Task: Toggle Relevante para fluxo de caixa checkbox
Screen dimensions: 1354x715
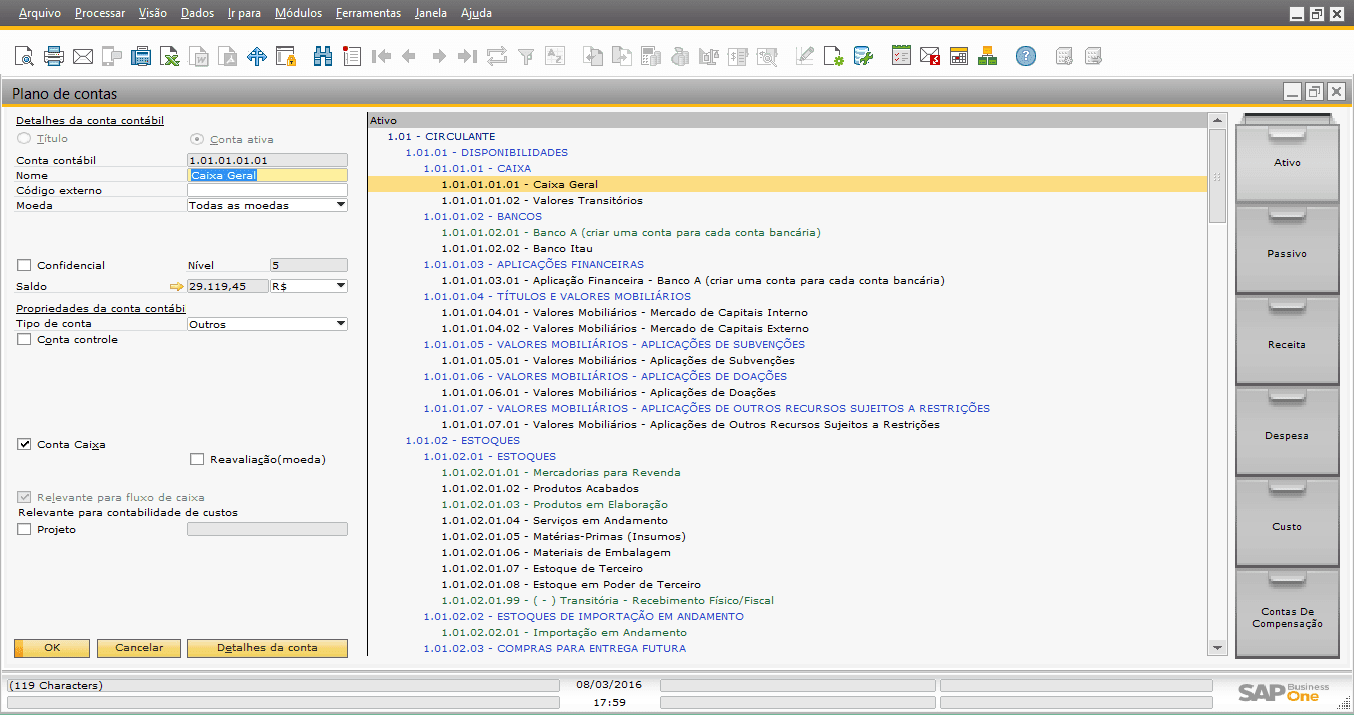Action: click(24, 497)
